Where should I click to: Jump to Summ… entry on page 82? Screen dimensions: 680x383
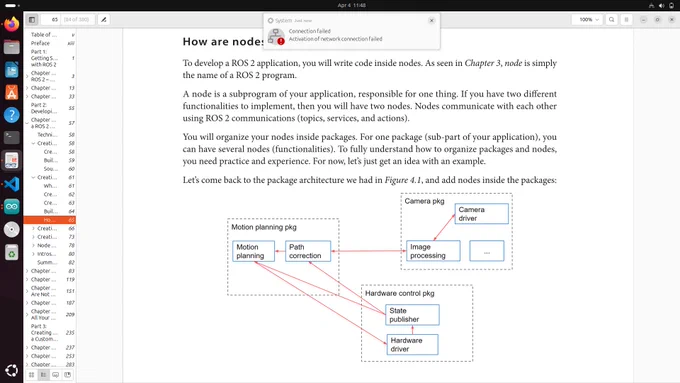(x=50, y=262)
